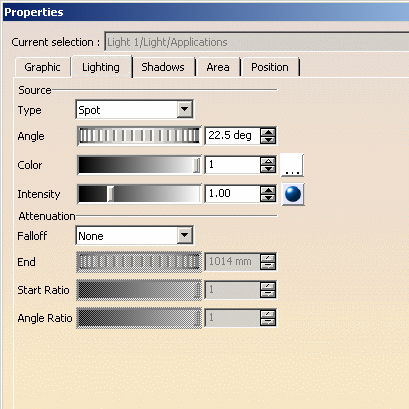
Task: Click the Color gradient slider
Action: [139, 165]
